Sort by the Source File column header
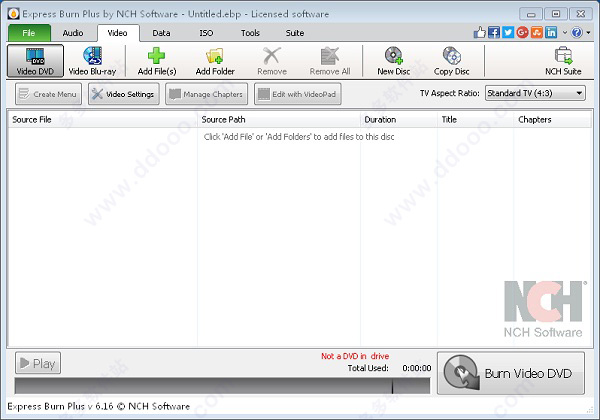The height and width of the screenshot is (420, 600). point(103,119)
